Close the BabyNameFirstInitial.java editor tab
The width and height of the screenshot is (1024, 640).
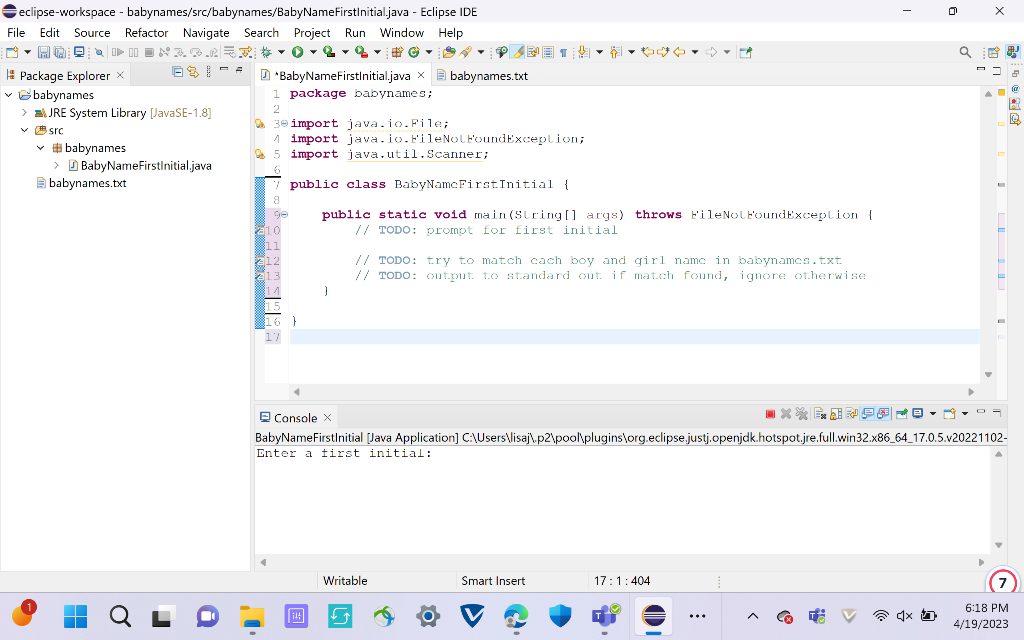421,75
